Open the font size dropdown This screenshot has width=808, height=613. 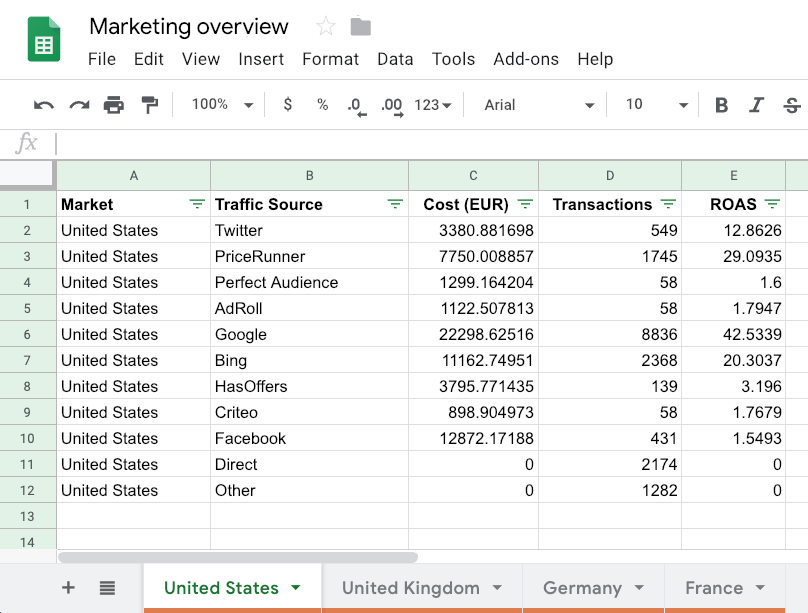pyautogui.click(x=656, y=105)
